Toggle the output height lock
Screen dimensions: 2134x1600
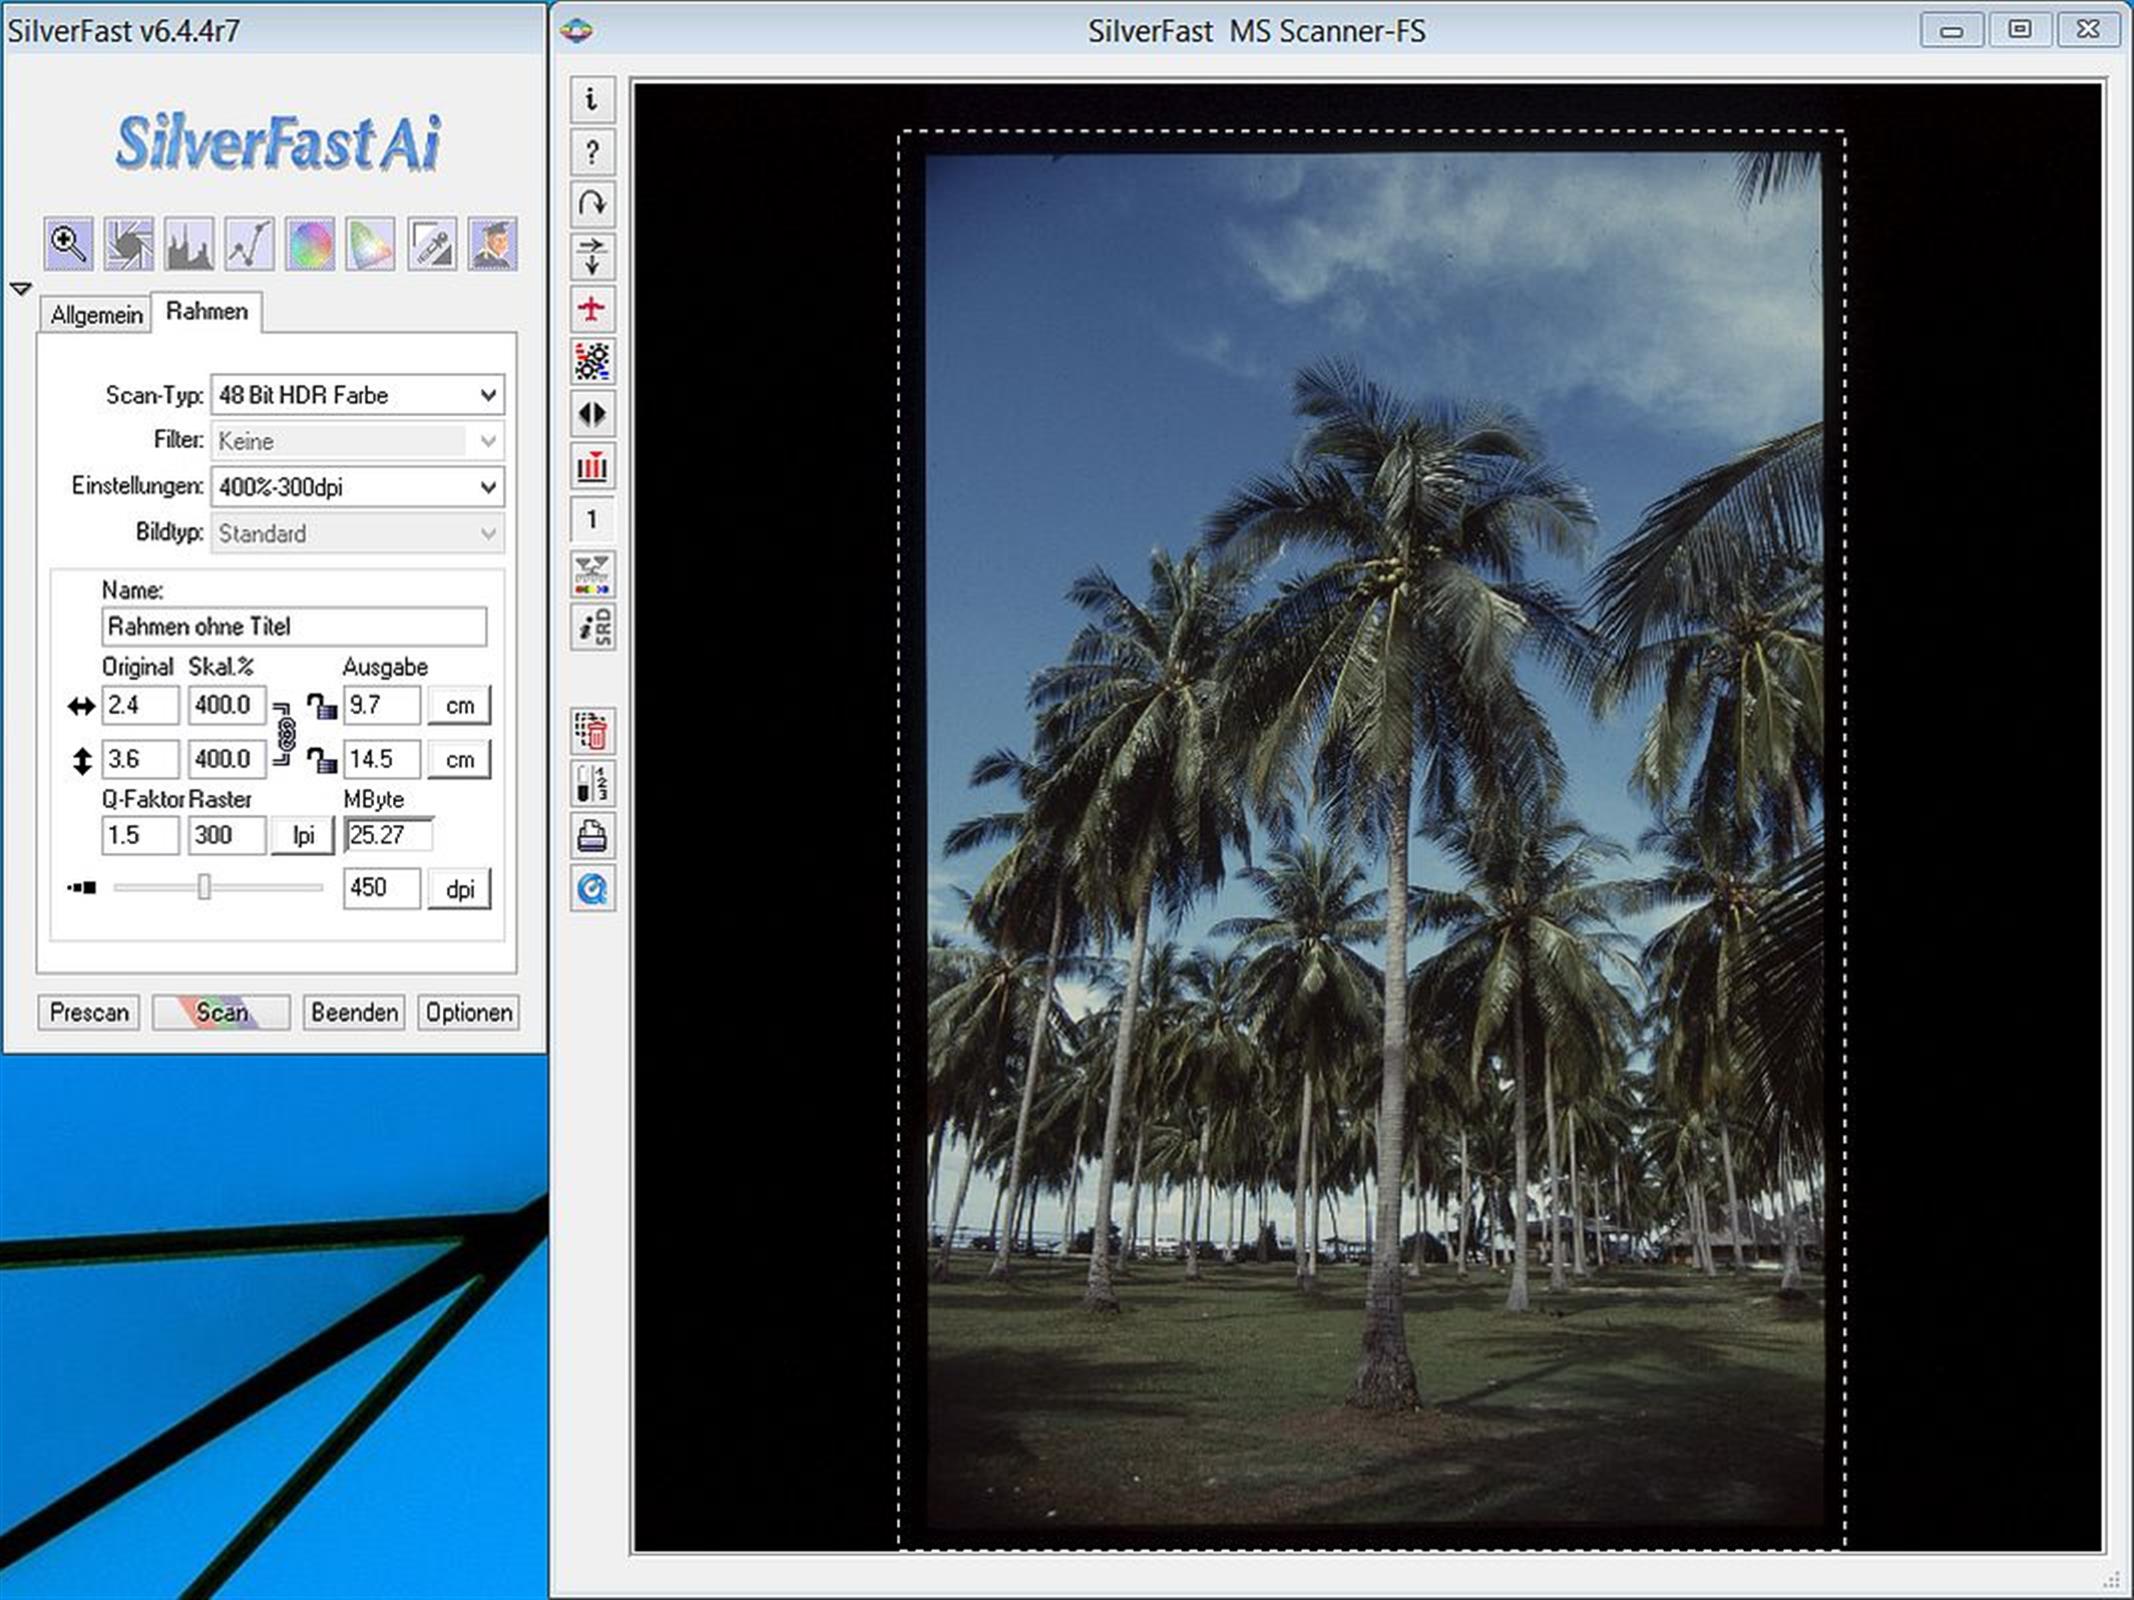coord(321,760)
